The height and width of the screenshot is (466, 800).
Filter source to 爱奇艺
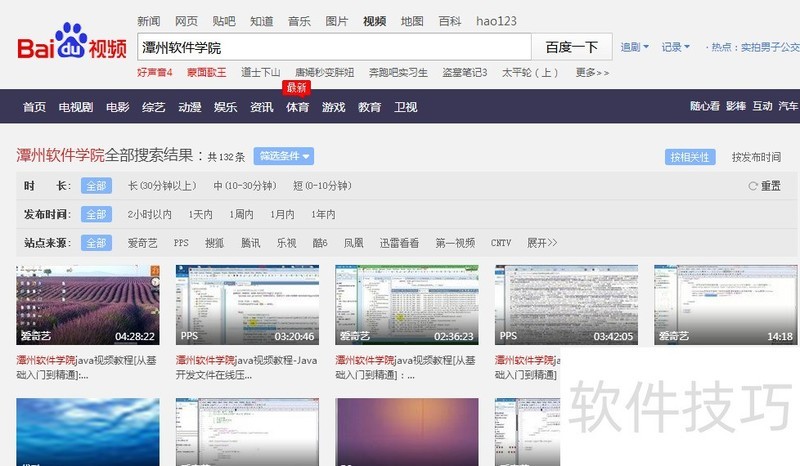click(x=142, y=243)
